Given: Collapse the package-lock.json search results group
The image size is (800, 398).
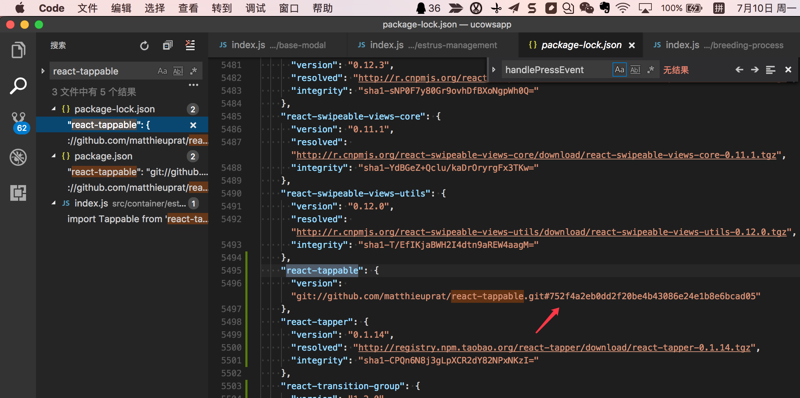Looking at the screenshot, I should tap(54, 109).
